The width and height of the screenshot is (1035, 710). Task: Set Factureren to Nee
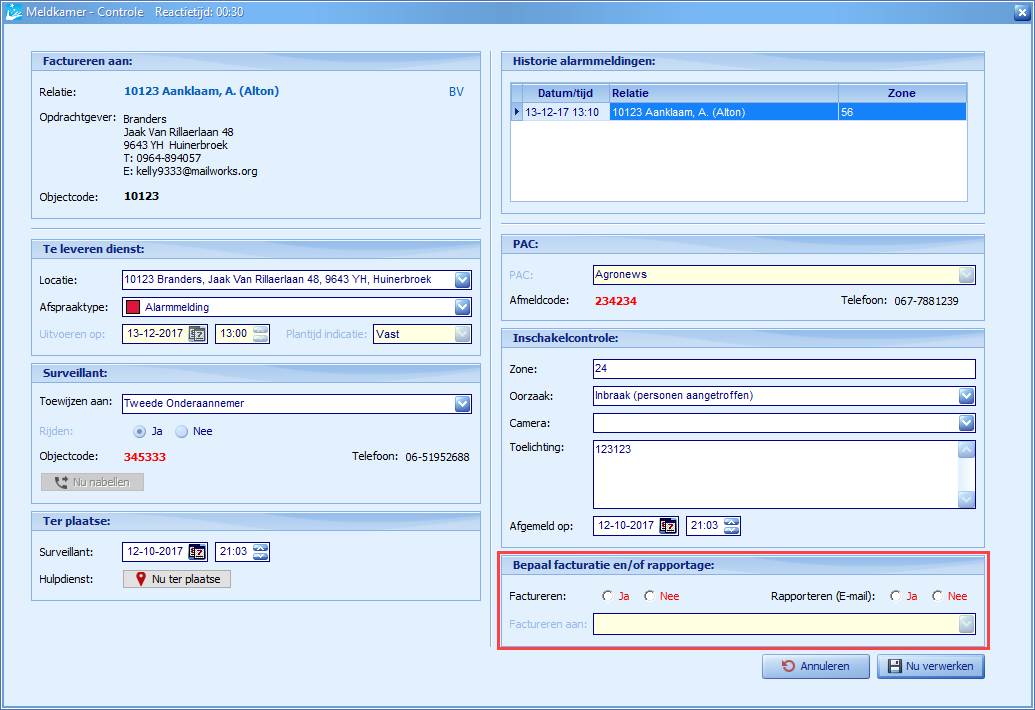pyautogui.click(x=650, y=596)
